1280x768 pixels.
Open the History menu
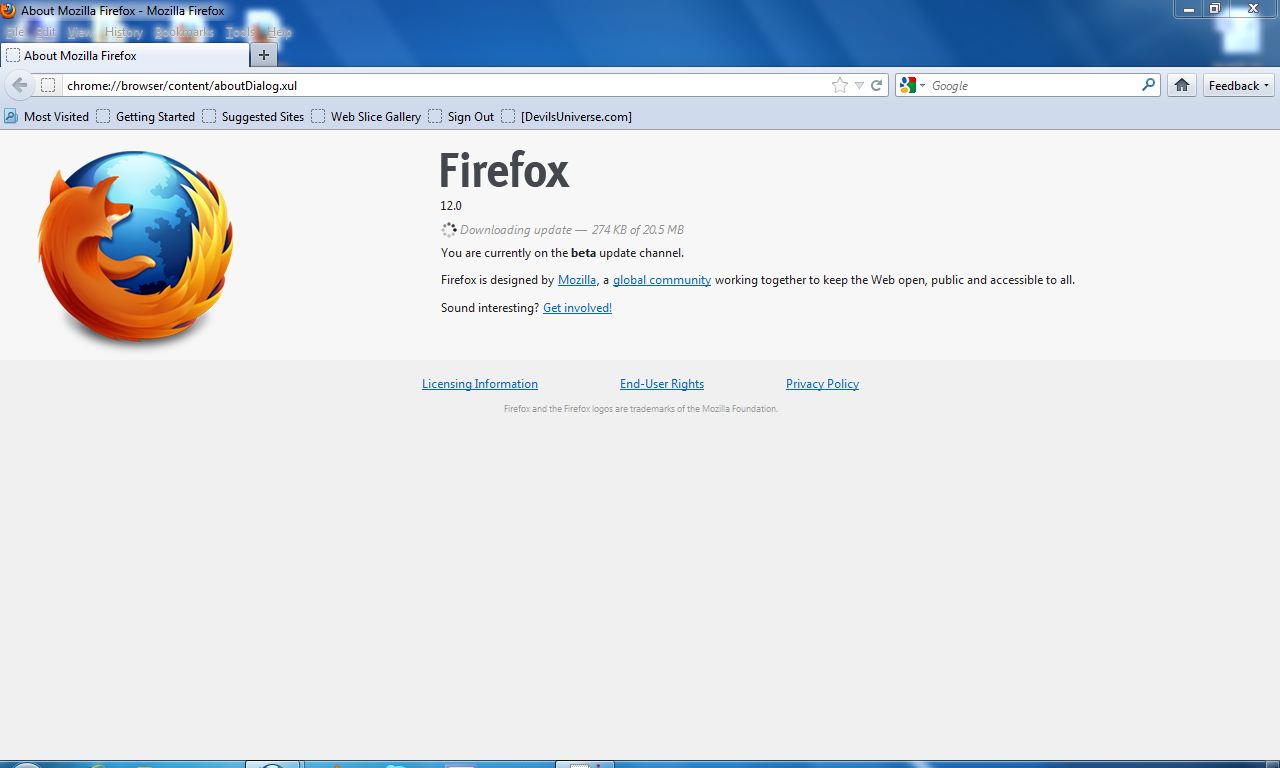pos(124,32)
